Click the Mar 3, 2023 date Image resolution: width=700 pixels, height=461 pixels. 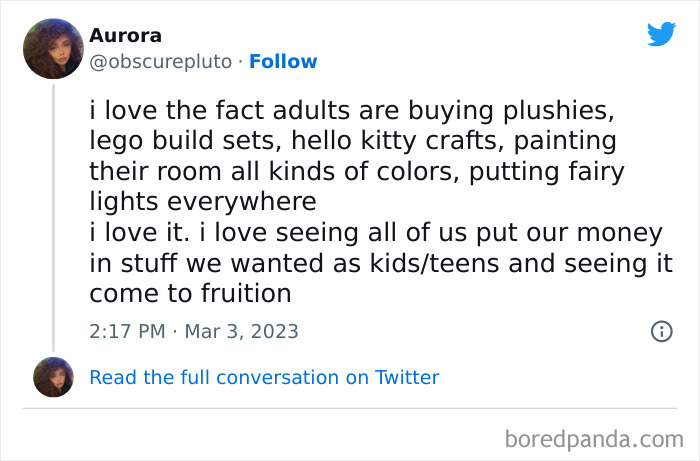(241, 331)
